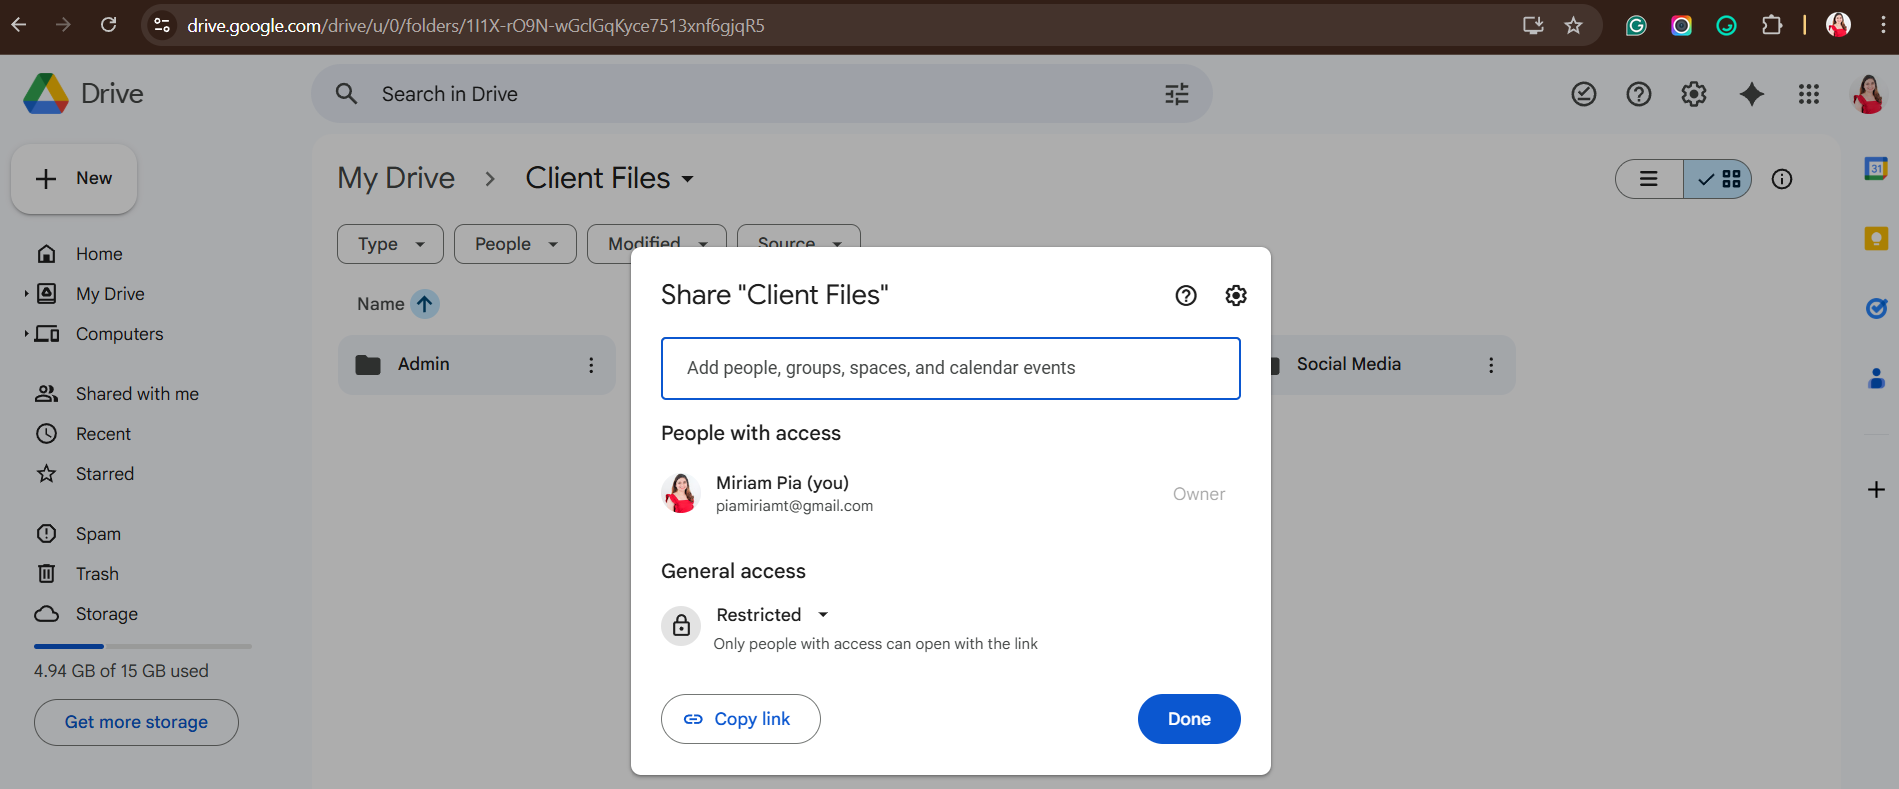Bookmark this page with star icon
The height and width of the screenshot is (789, 1899).
tap(1573, 25)
